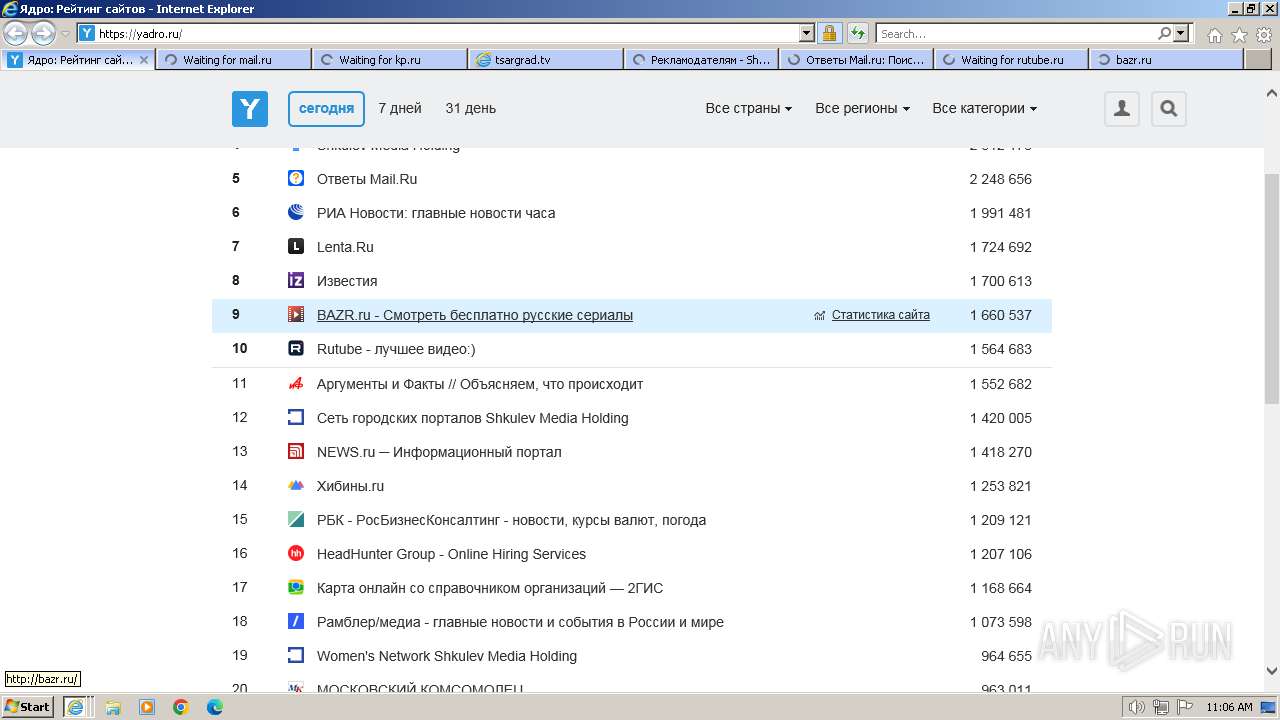Click the browser Back arrow button
1280x720 pixels.
click(x=16, y=34)
